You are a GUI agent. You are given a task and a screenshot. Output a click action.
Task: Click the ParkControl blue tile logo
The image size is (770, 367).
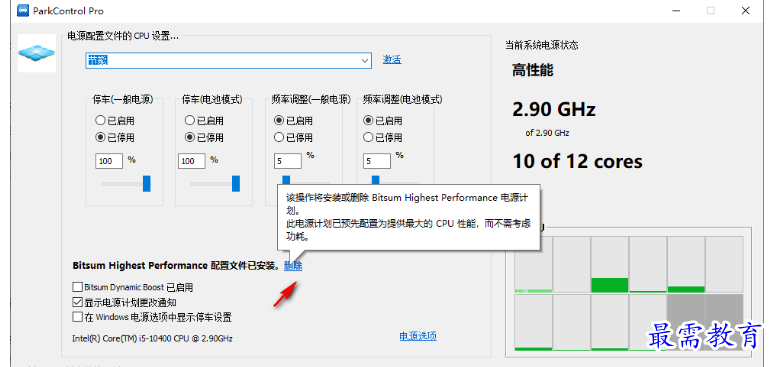click(x=37, y=53)
